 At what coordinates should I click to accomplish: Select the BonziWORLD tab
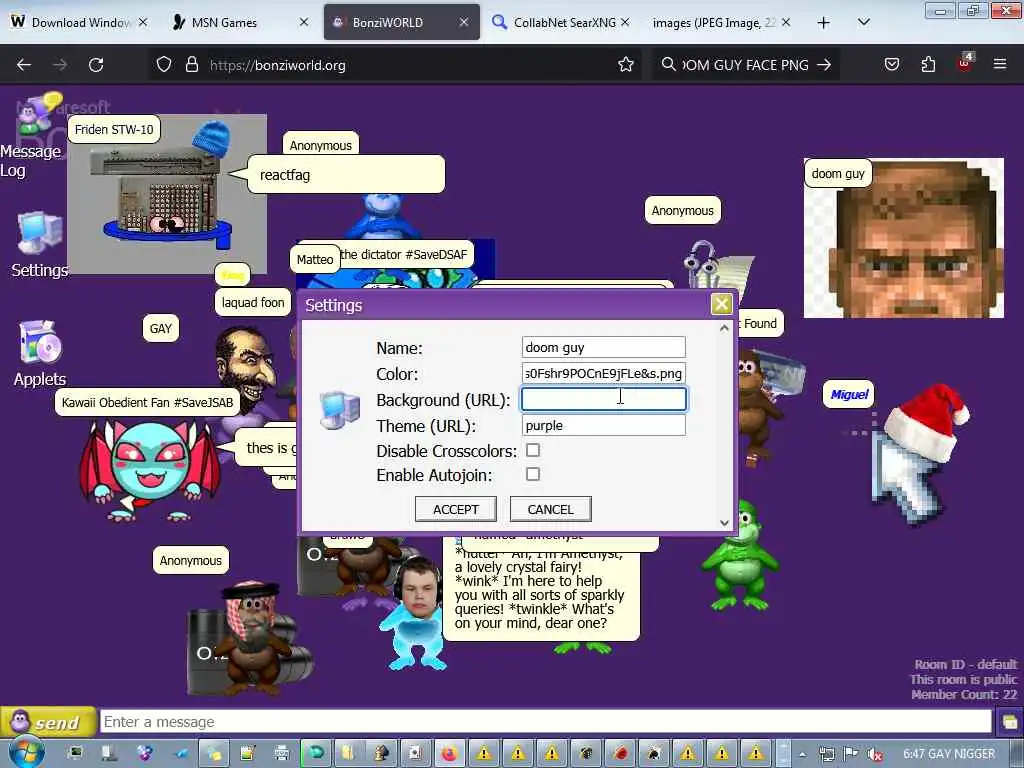coord(401,22)
